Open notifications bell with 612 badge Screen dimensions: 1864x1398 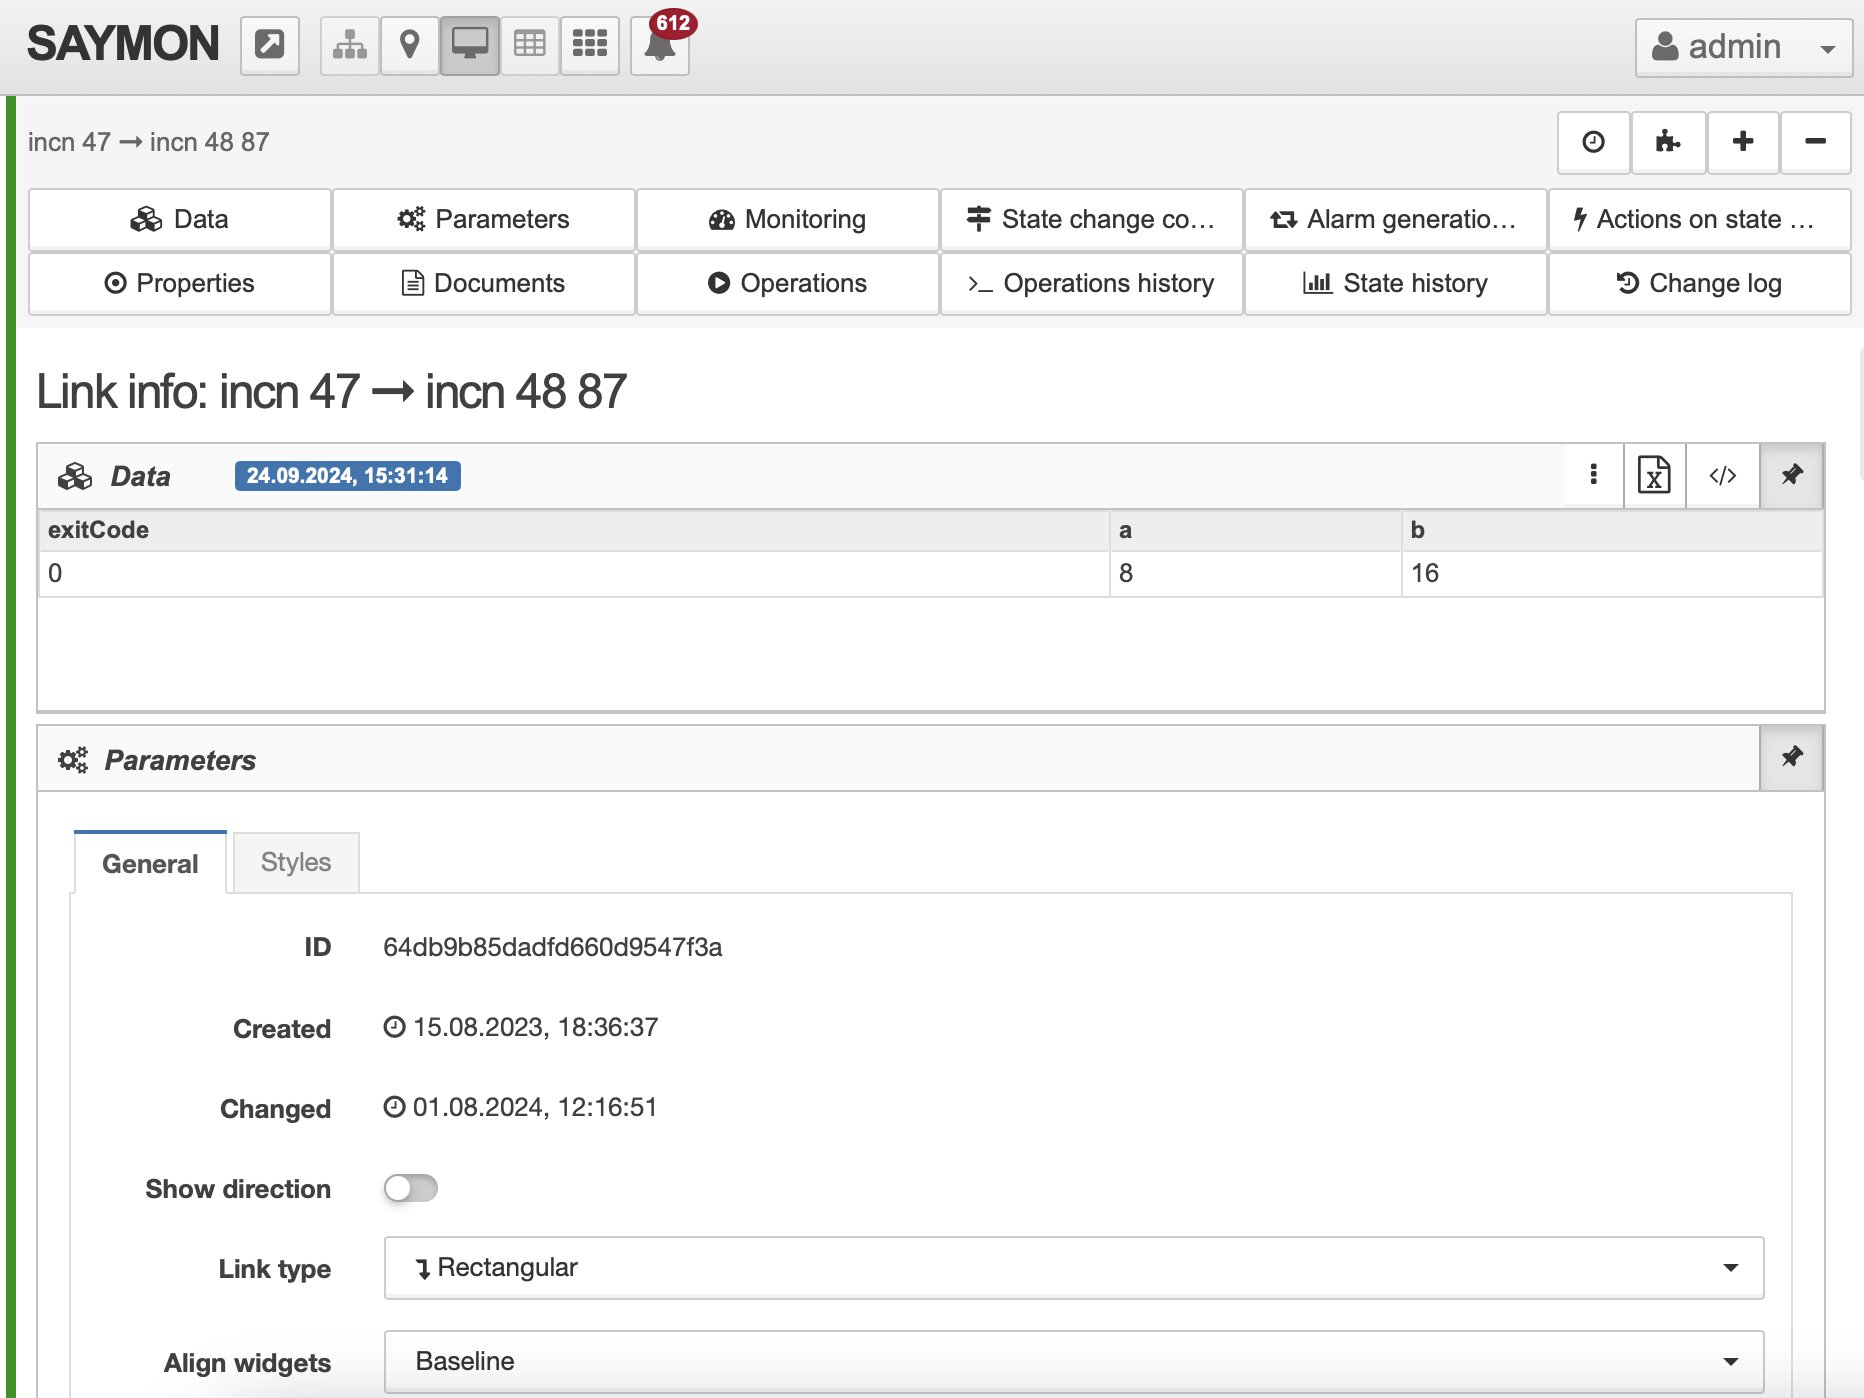tap(660, 45)
